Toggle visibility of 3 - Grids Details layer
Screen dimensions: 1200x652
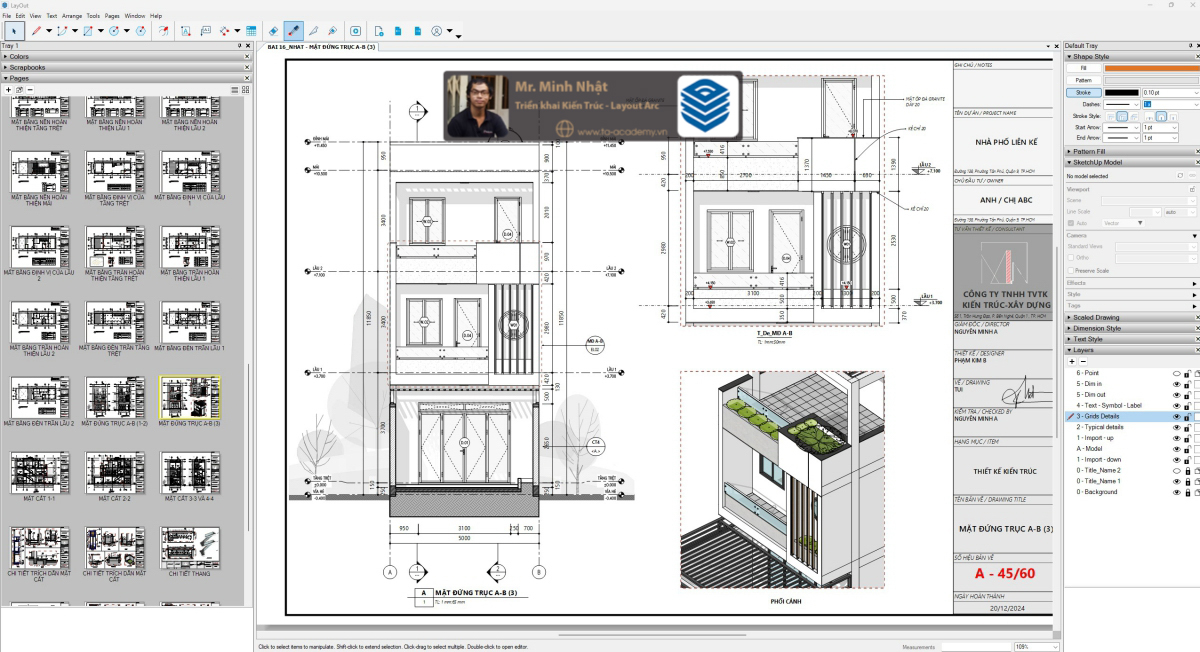tap(1176, 416)
